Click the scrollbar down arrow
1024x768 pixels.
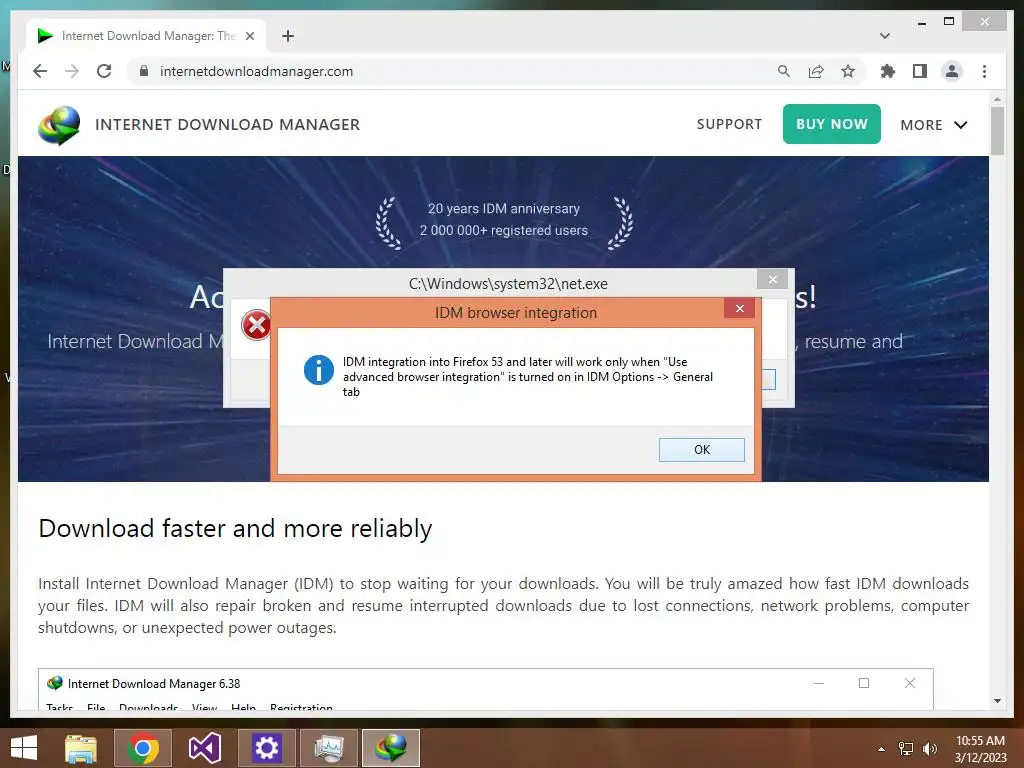tap(997, 701)
